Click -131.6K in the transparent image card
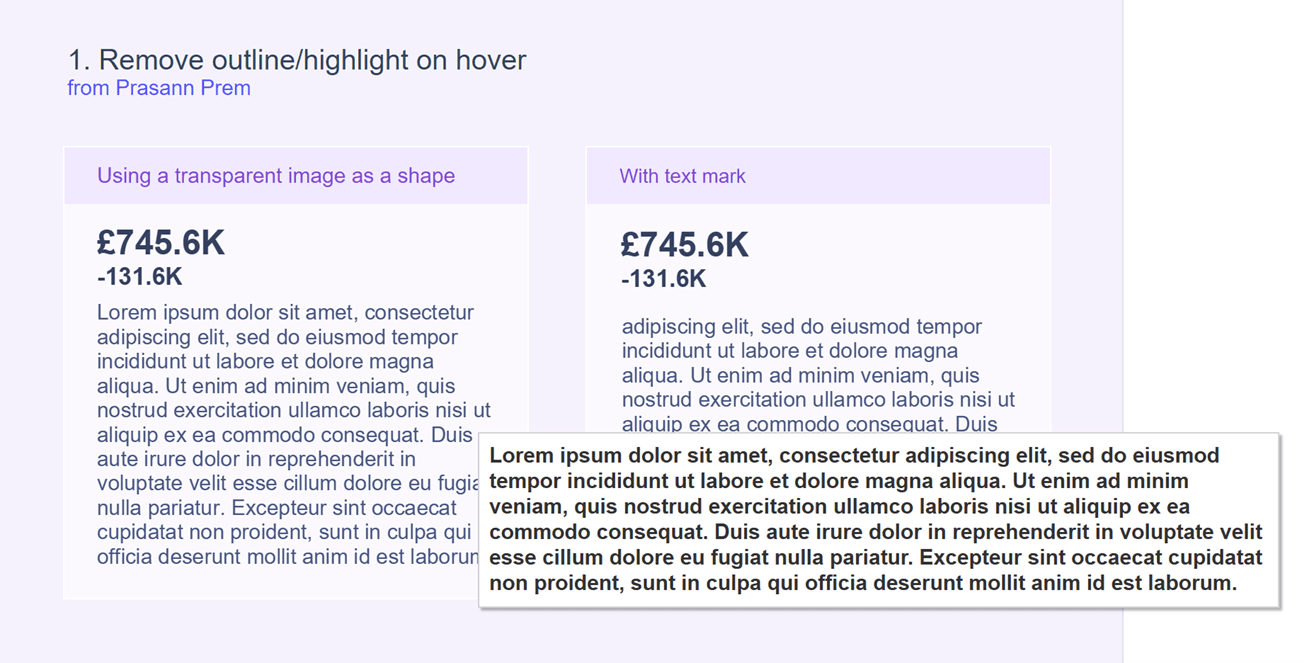The image size is (1304, 663). 140,277
